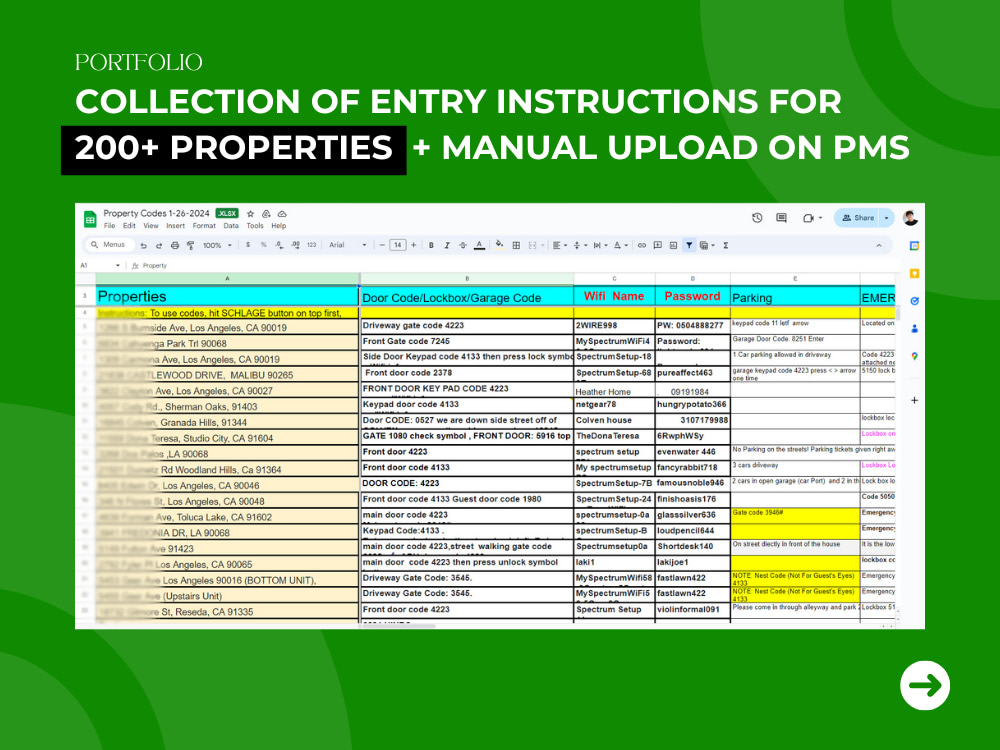Screen dimensions: 1000x750
Task: Open the fill color bucket
Action: pyautogui.click(x=499, y=245)
